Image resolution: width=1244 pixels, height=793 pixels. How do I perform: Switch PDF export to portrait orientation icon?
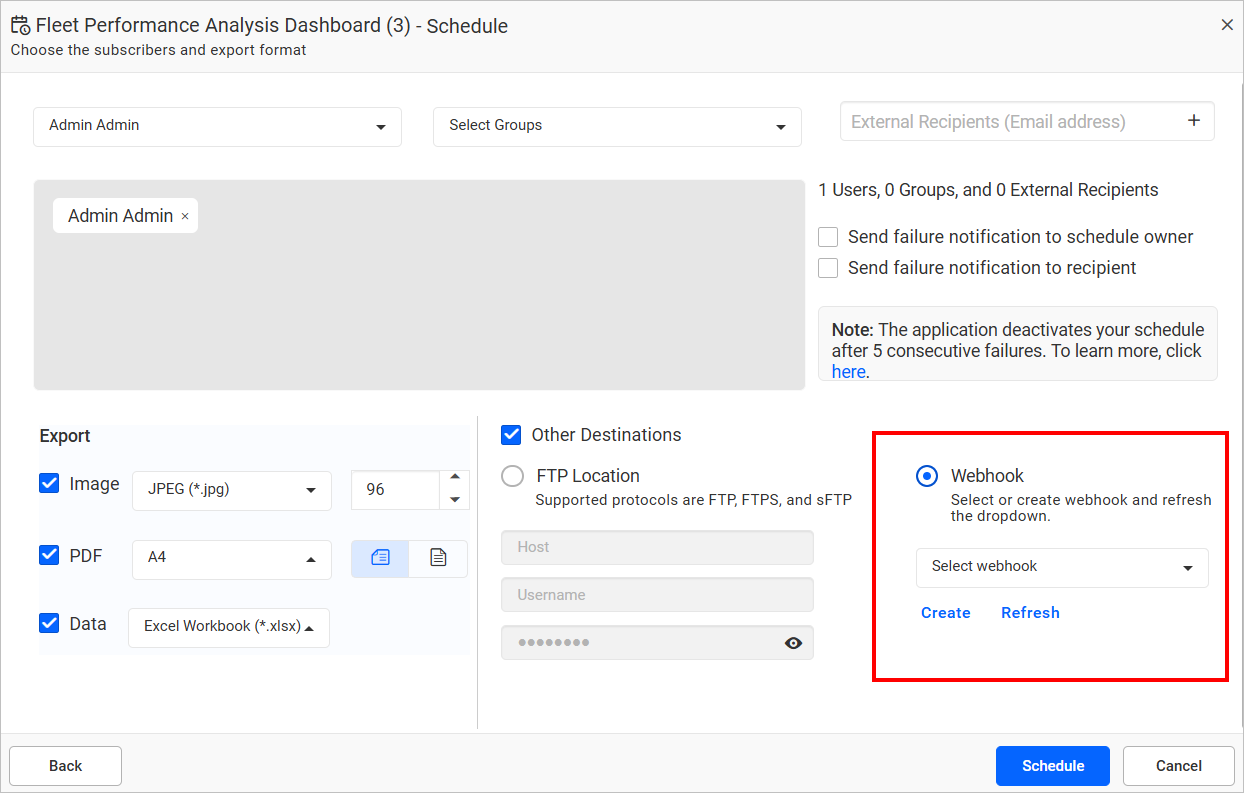pyautogui.click(x=438, y=559)
